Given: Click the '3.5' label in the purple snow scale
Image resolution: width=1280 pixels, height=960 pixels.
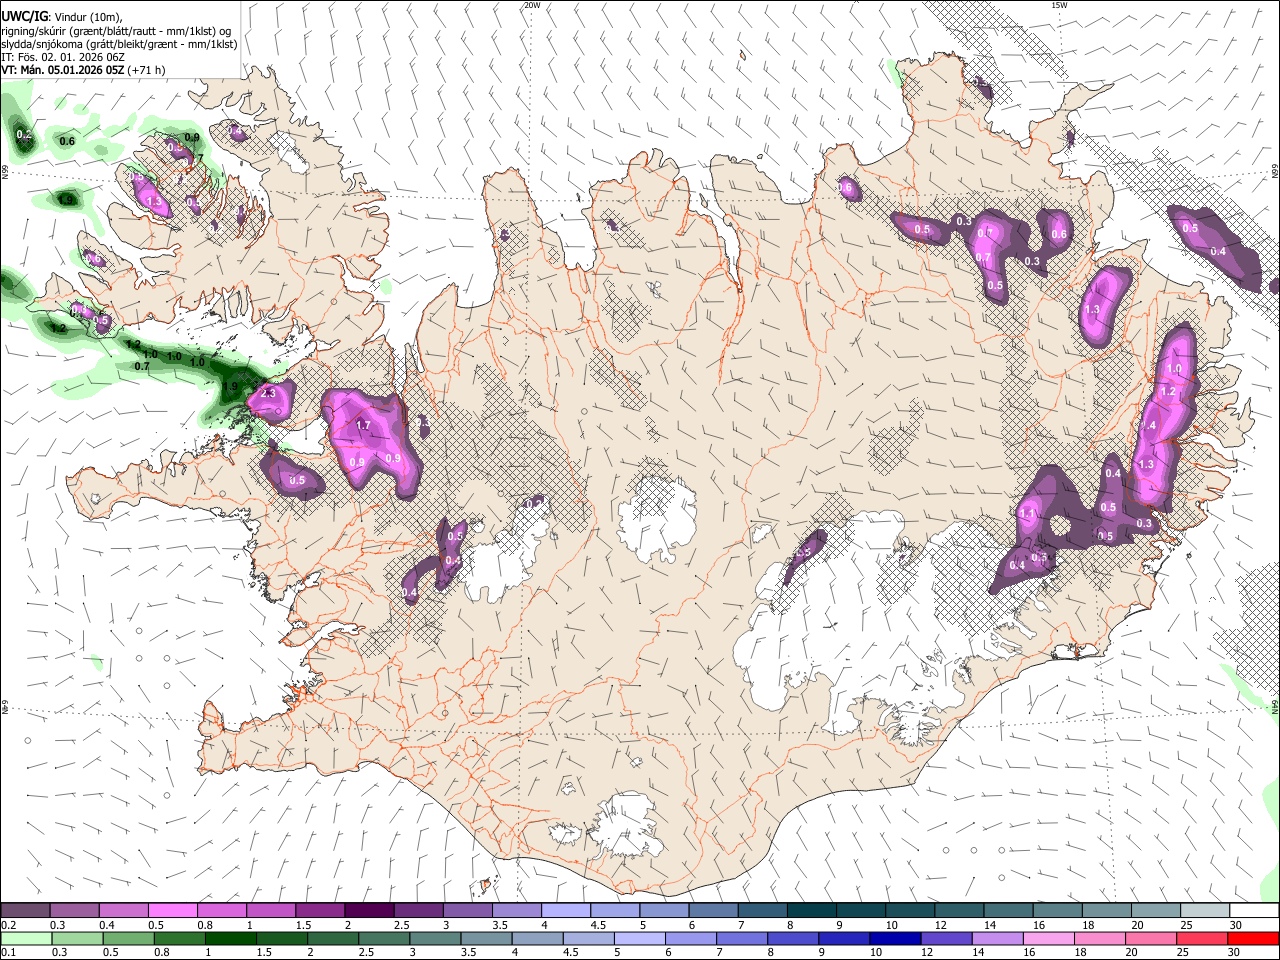Looking at the screenshot, I should 499,925.
